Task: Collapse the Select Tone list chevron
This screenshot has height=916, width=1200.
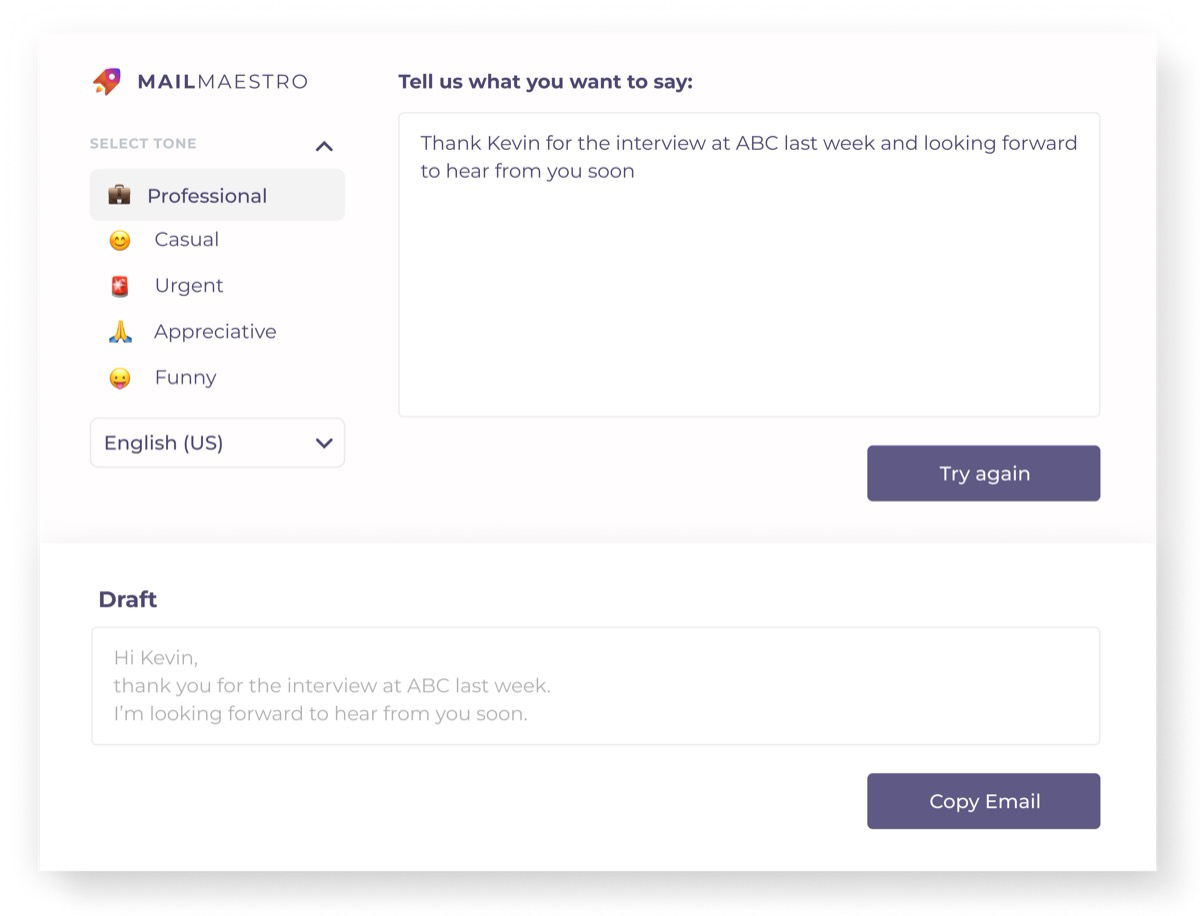Action: 324,146
